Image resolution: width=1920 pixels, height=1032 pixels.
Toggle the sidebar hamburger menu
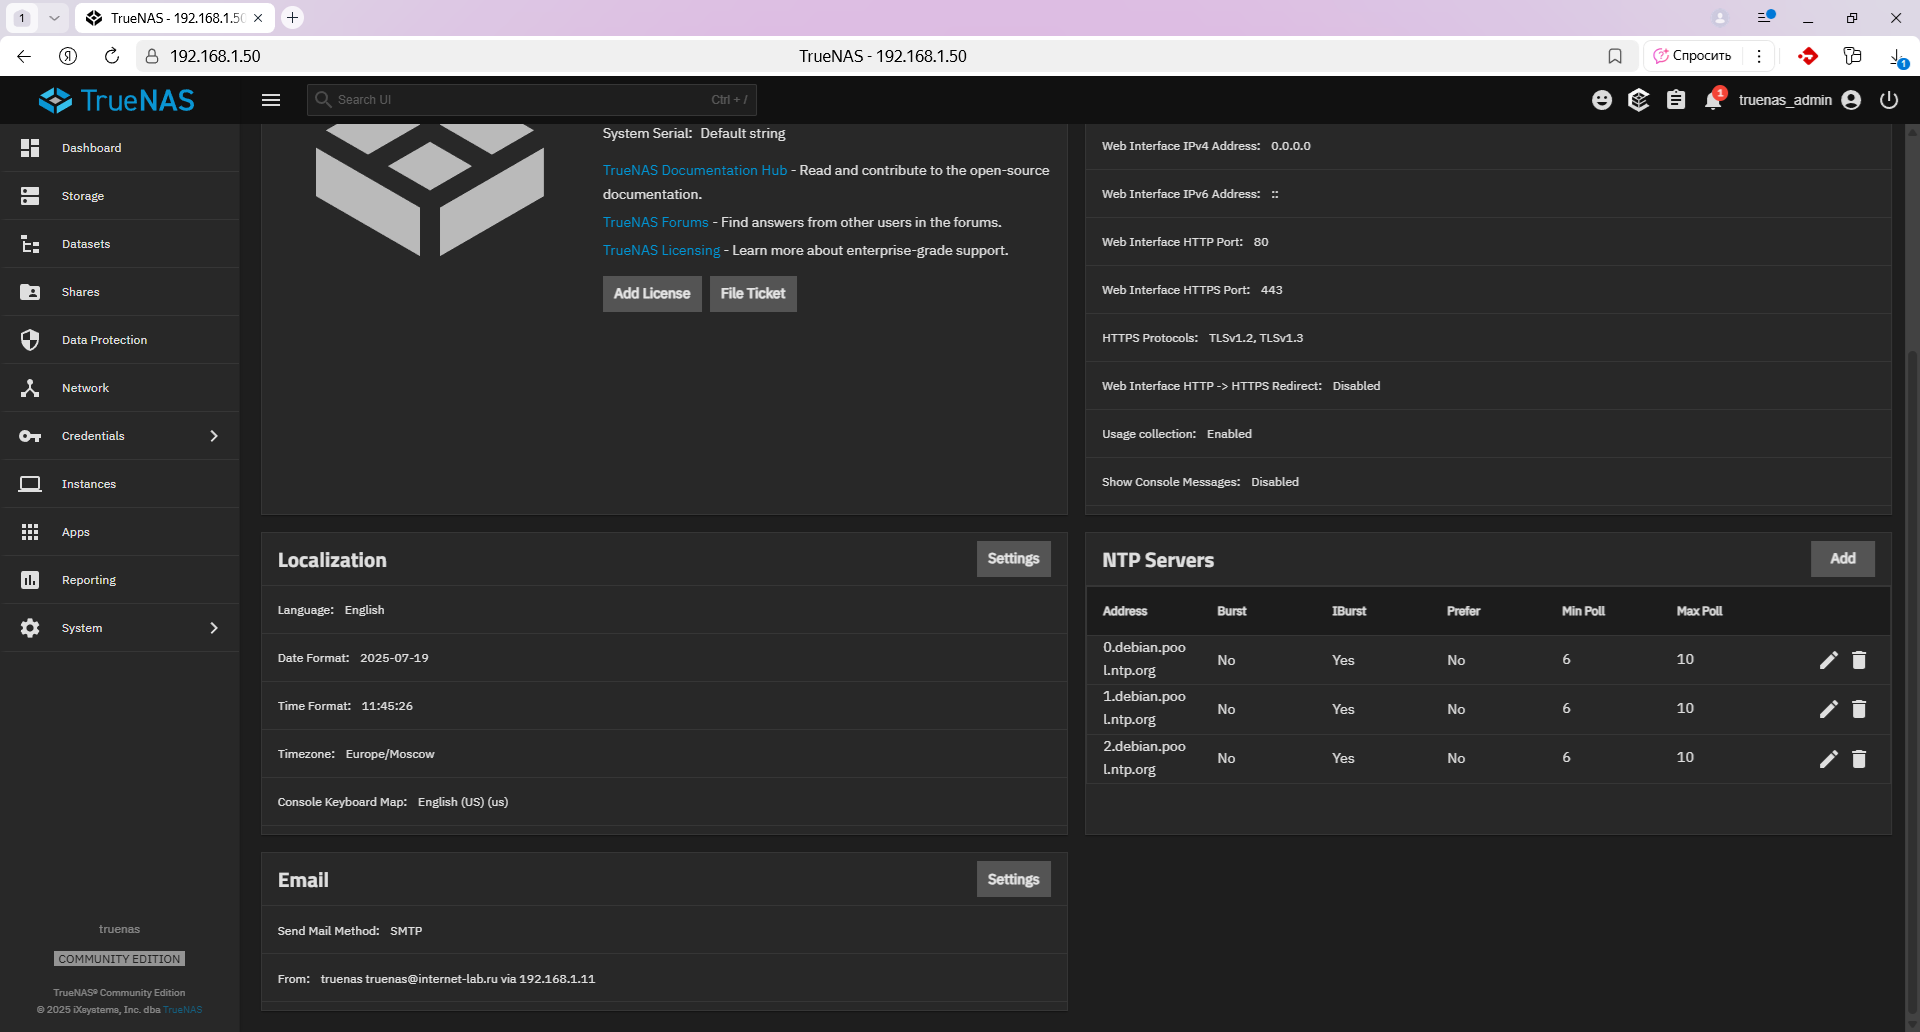271,100
